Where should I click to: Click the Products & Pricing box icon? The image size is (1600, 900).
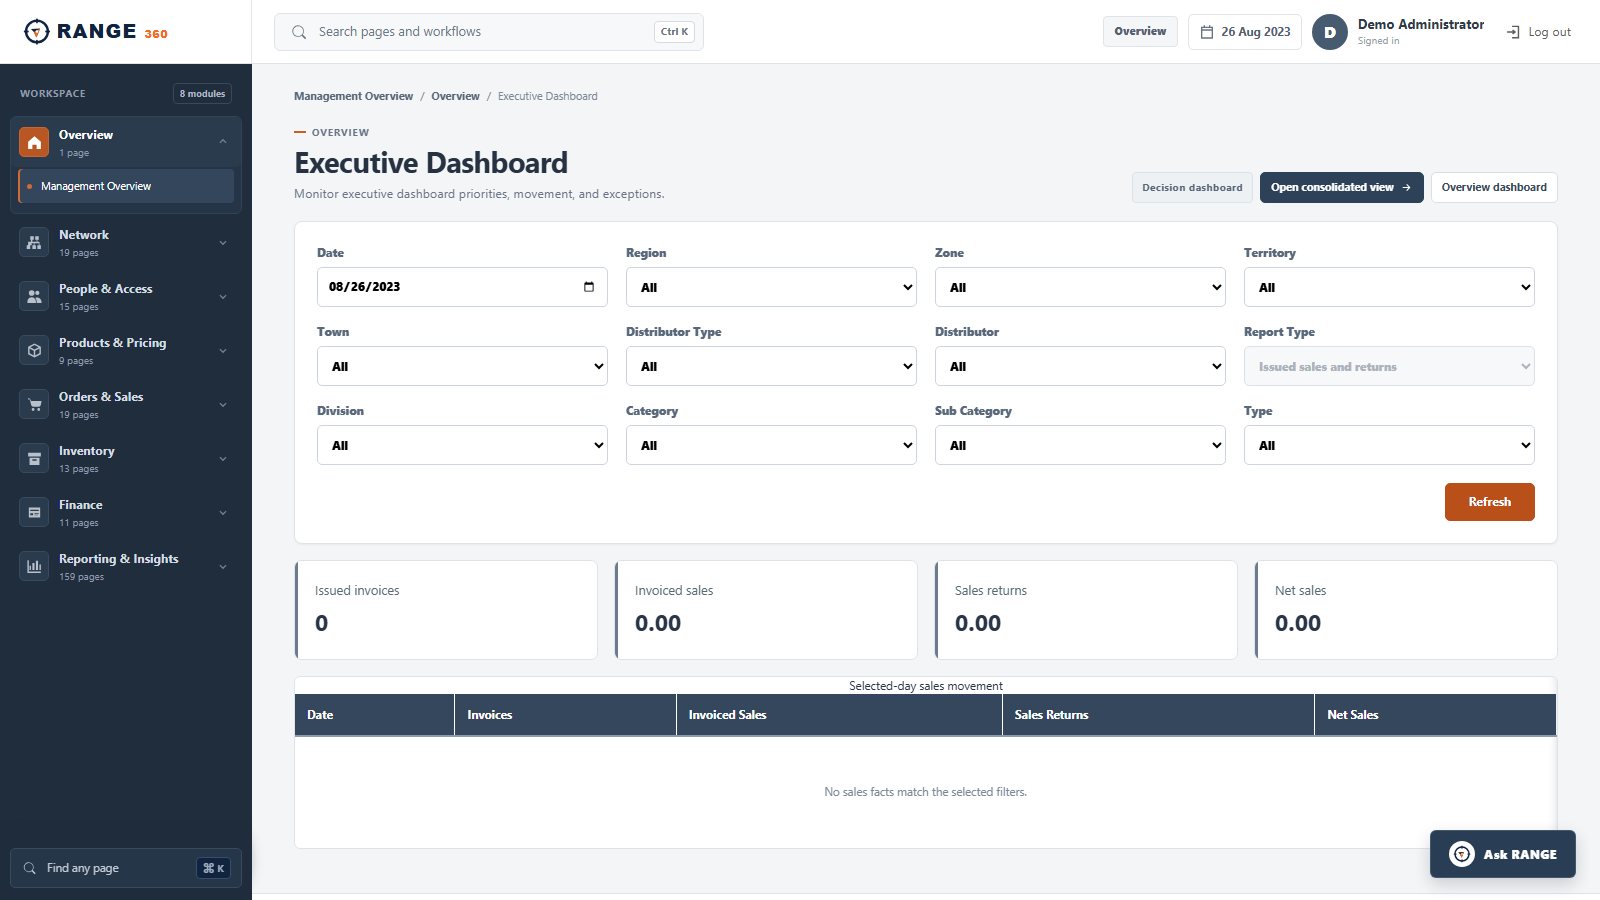34,351
